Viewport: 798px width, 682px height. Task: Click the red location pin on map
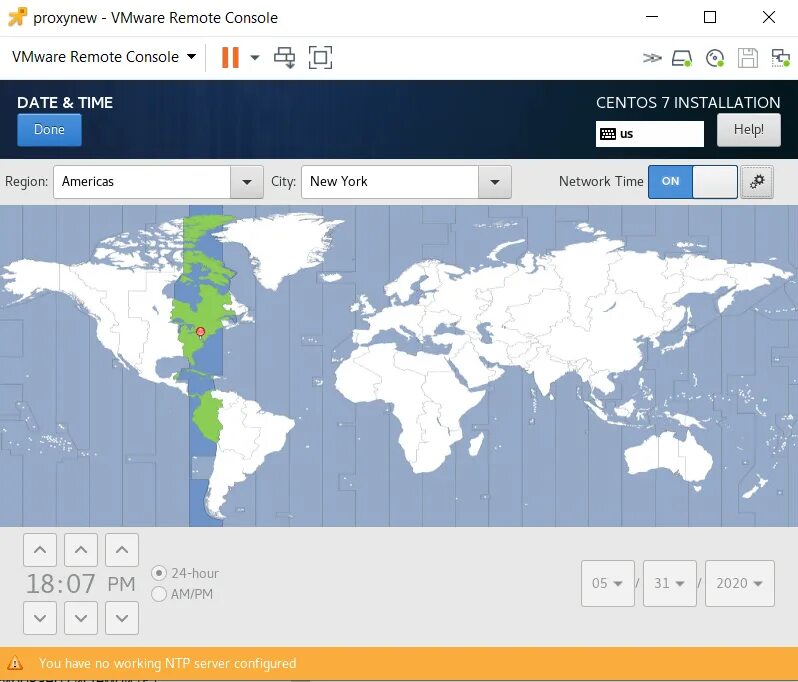point(201,332)
